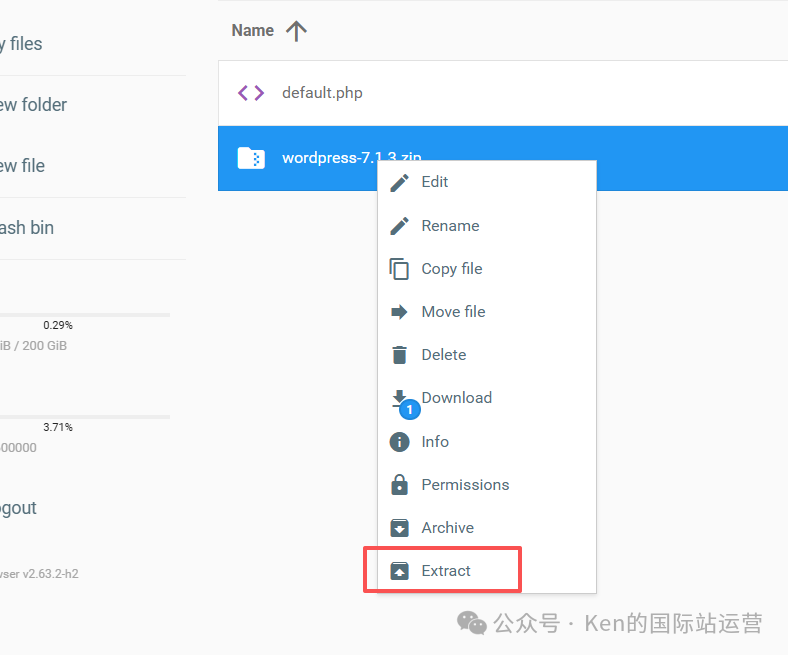Click the code brackets icon of default.php
The height and width of the screenshot is (655, 788).
(251, 93)
